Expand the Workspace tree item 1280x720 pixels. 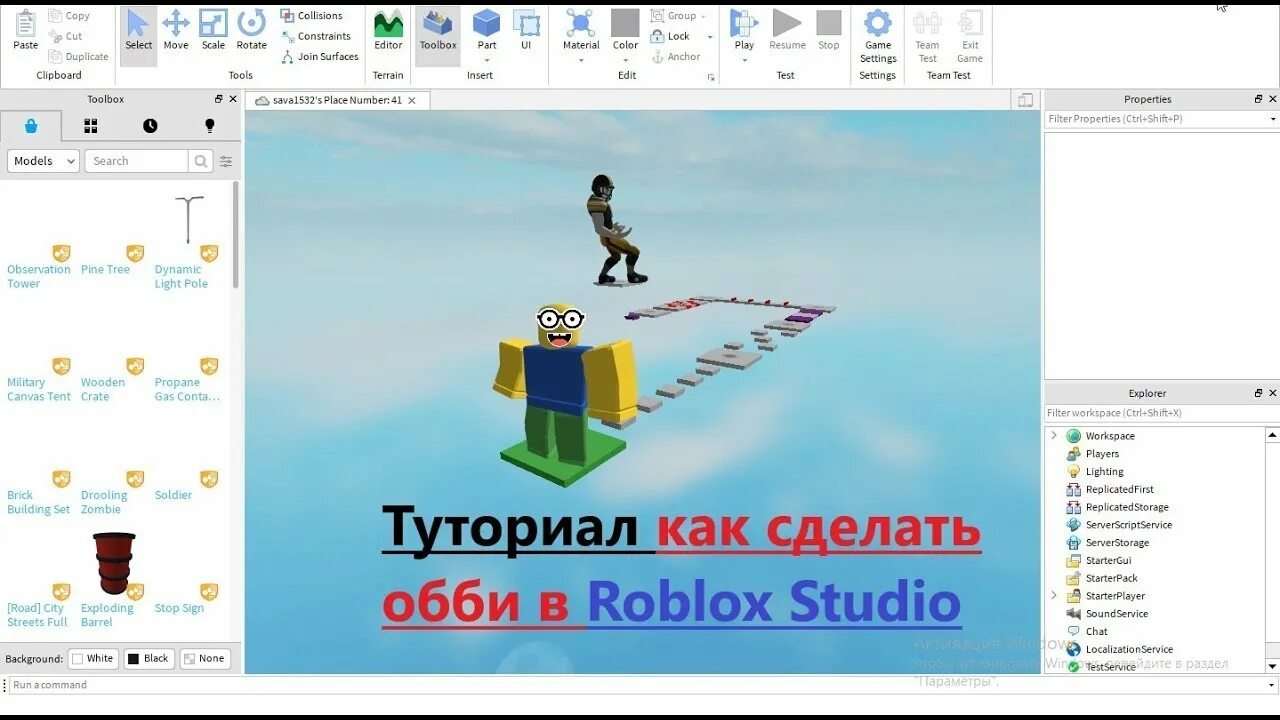tap(1055, 435)
